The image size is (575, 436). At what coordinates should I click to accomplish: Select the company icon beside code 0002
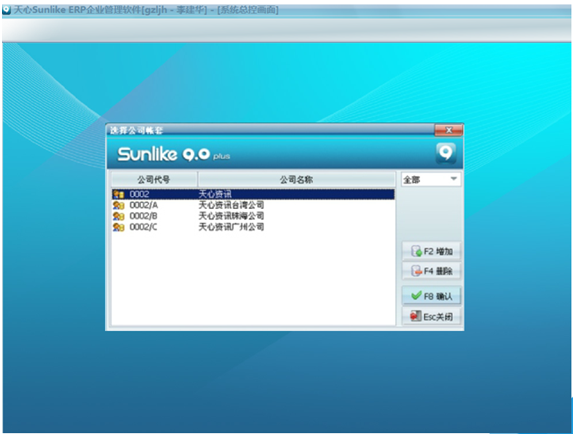click(118, 194)
